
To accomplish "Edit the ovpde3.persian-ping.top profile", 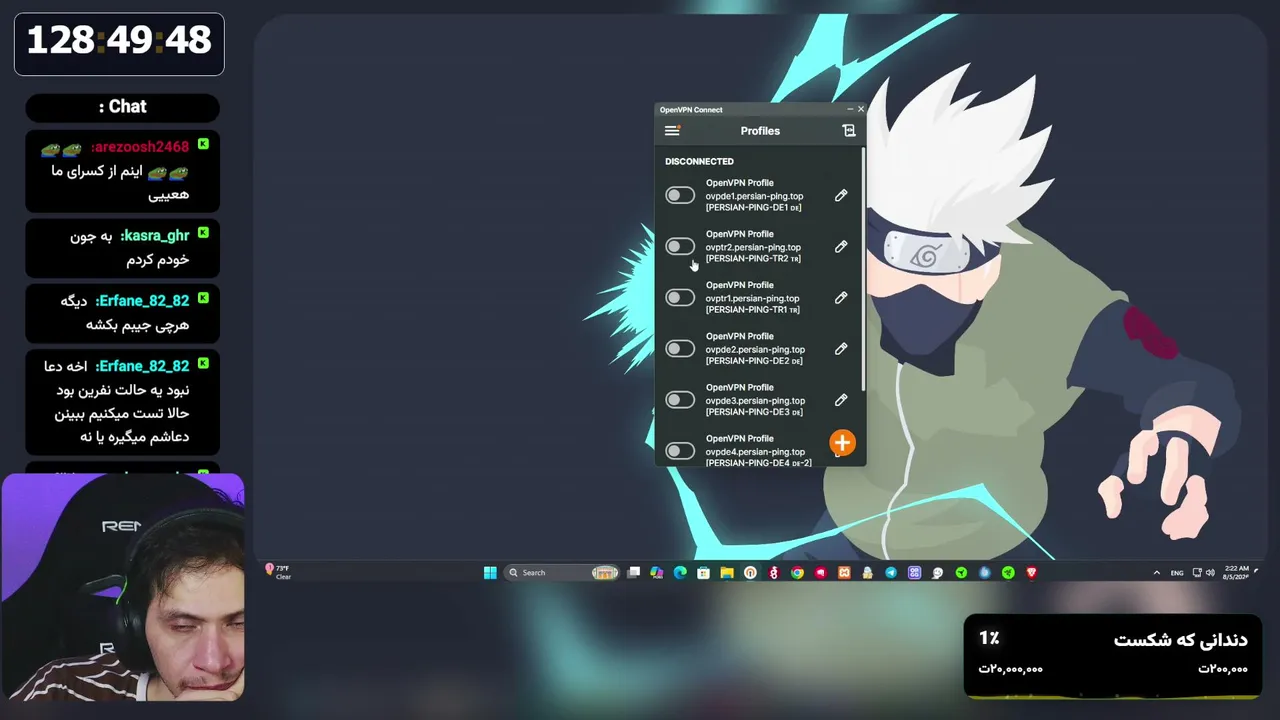I will [x=841, y=400].
